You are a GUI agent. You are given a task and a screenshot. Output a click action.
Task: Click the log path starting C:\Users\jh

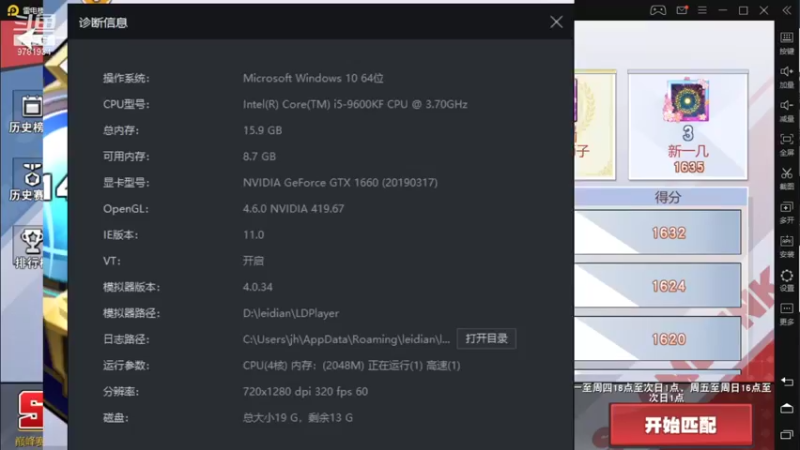tap(346, 339)
